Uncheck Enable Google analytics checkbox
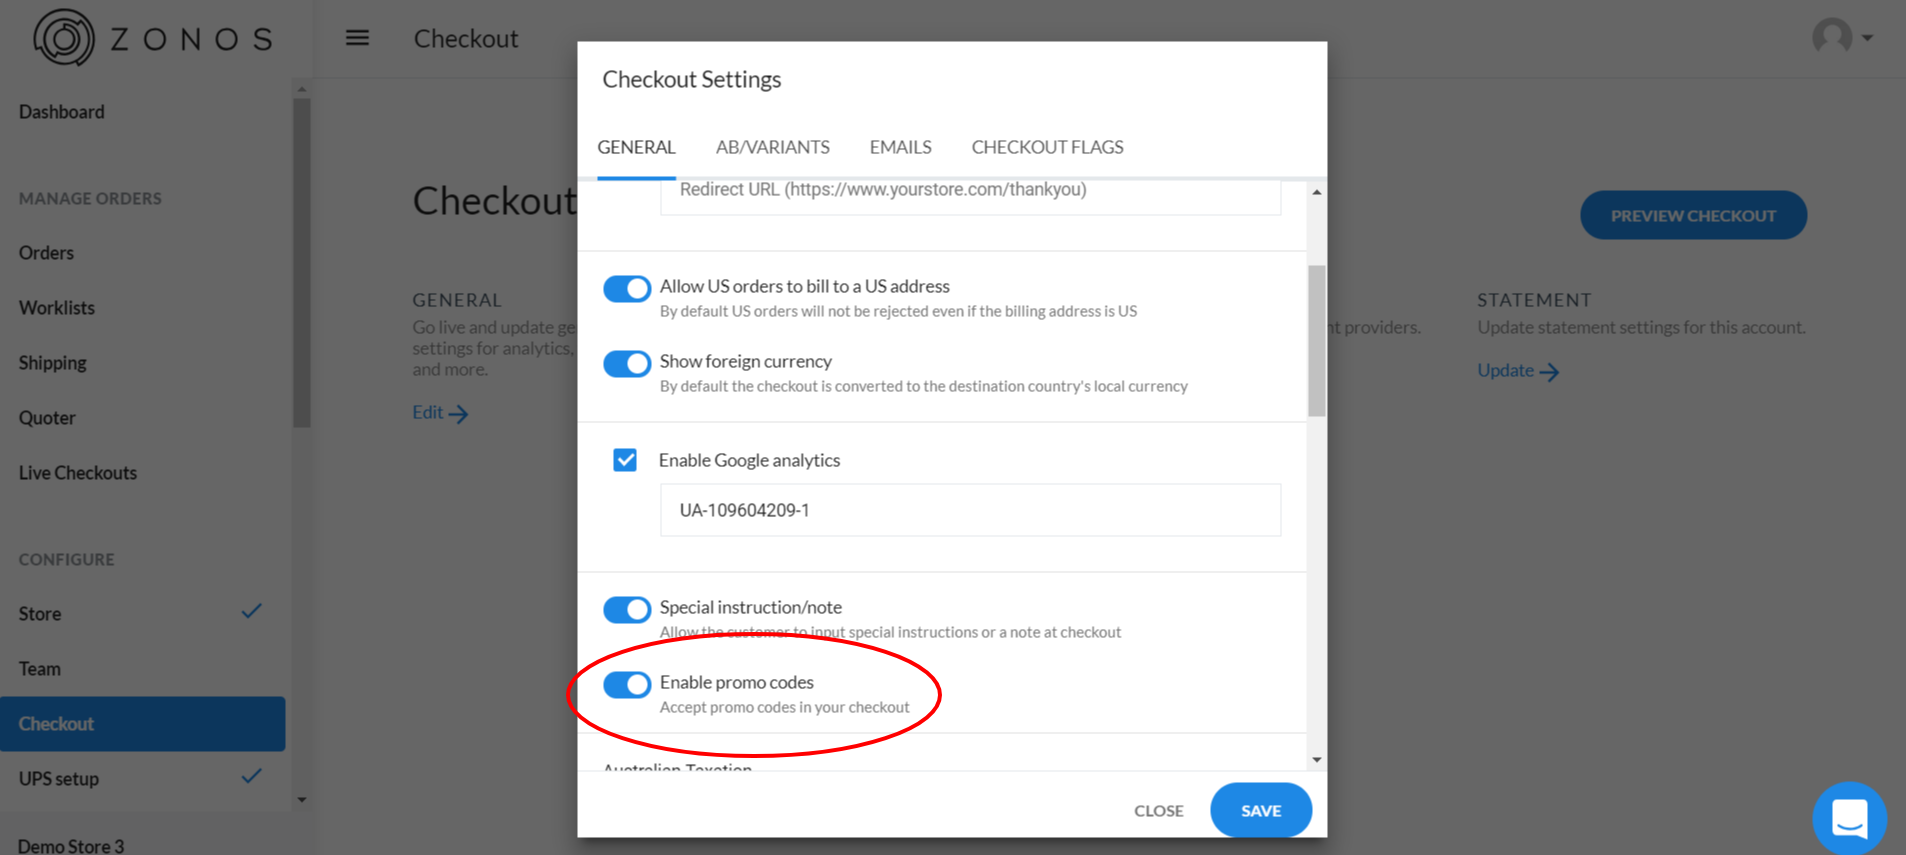 pos(625,460)
